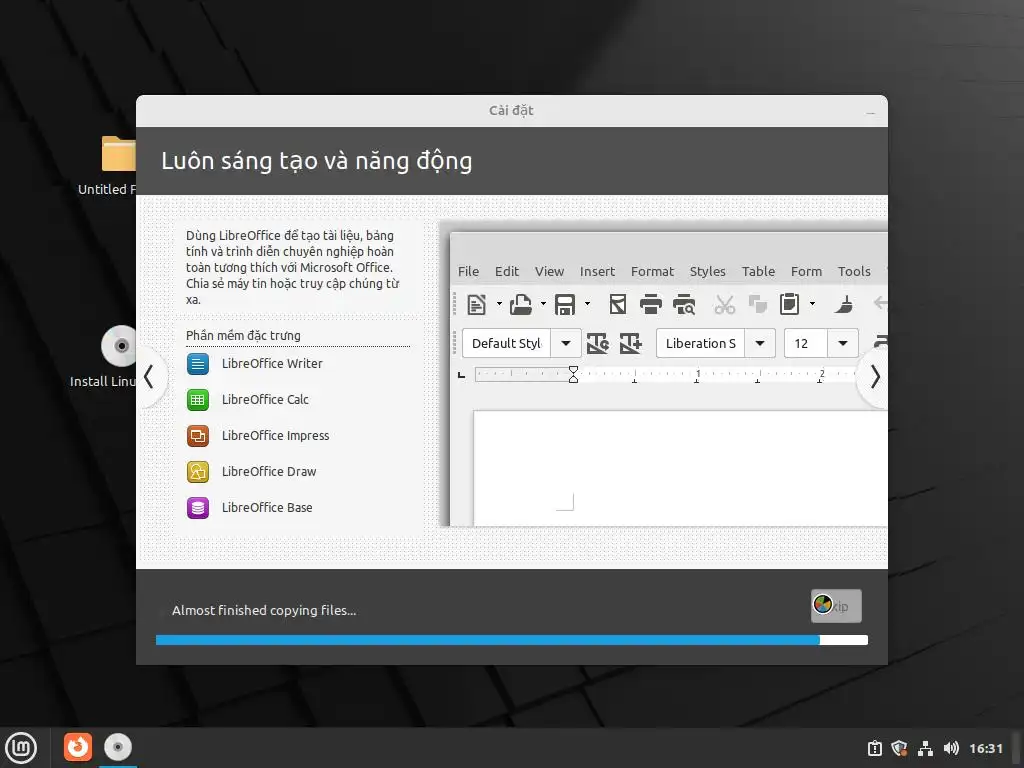
Task: Click the font size 12 field
Action: pyautogui.click(x=807, y=344)
